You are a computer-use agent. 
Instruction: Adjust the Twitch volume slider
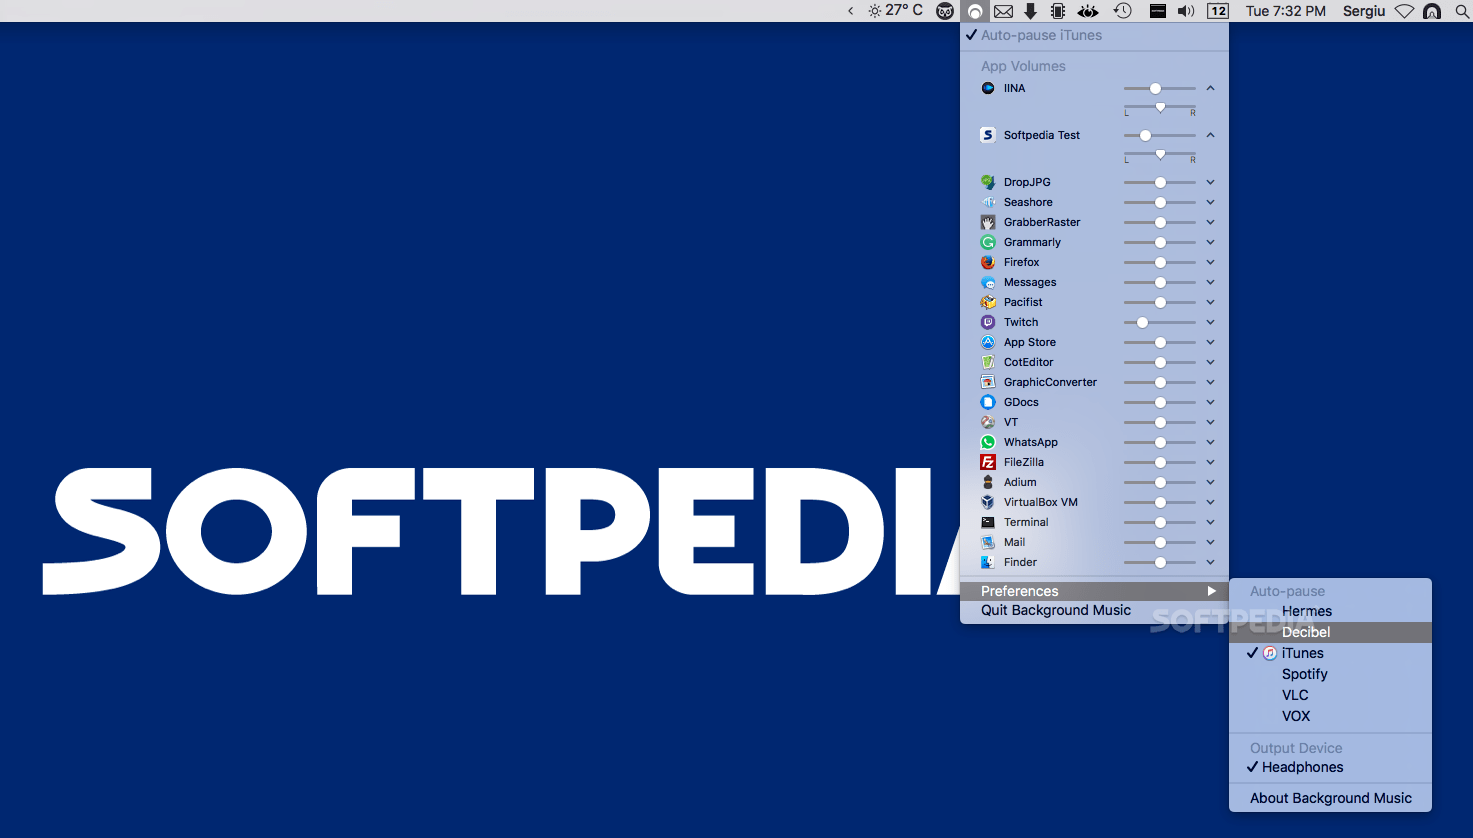tap(1160, 322)
